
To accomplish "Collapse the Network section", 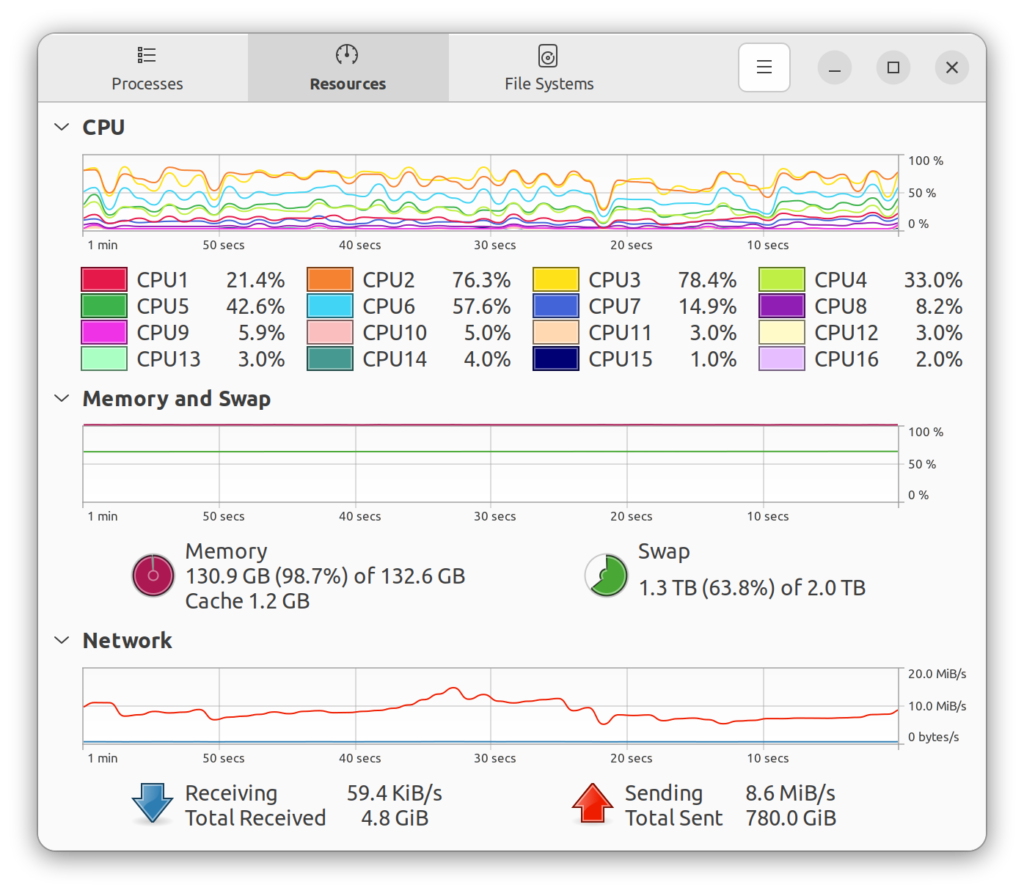I will [63, 641].
